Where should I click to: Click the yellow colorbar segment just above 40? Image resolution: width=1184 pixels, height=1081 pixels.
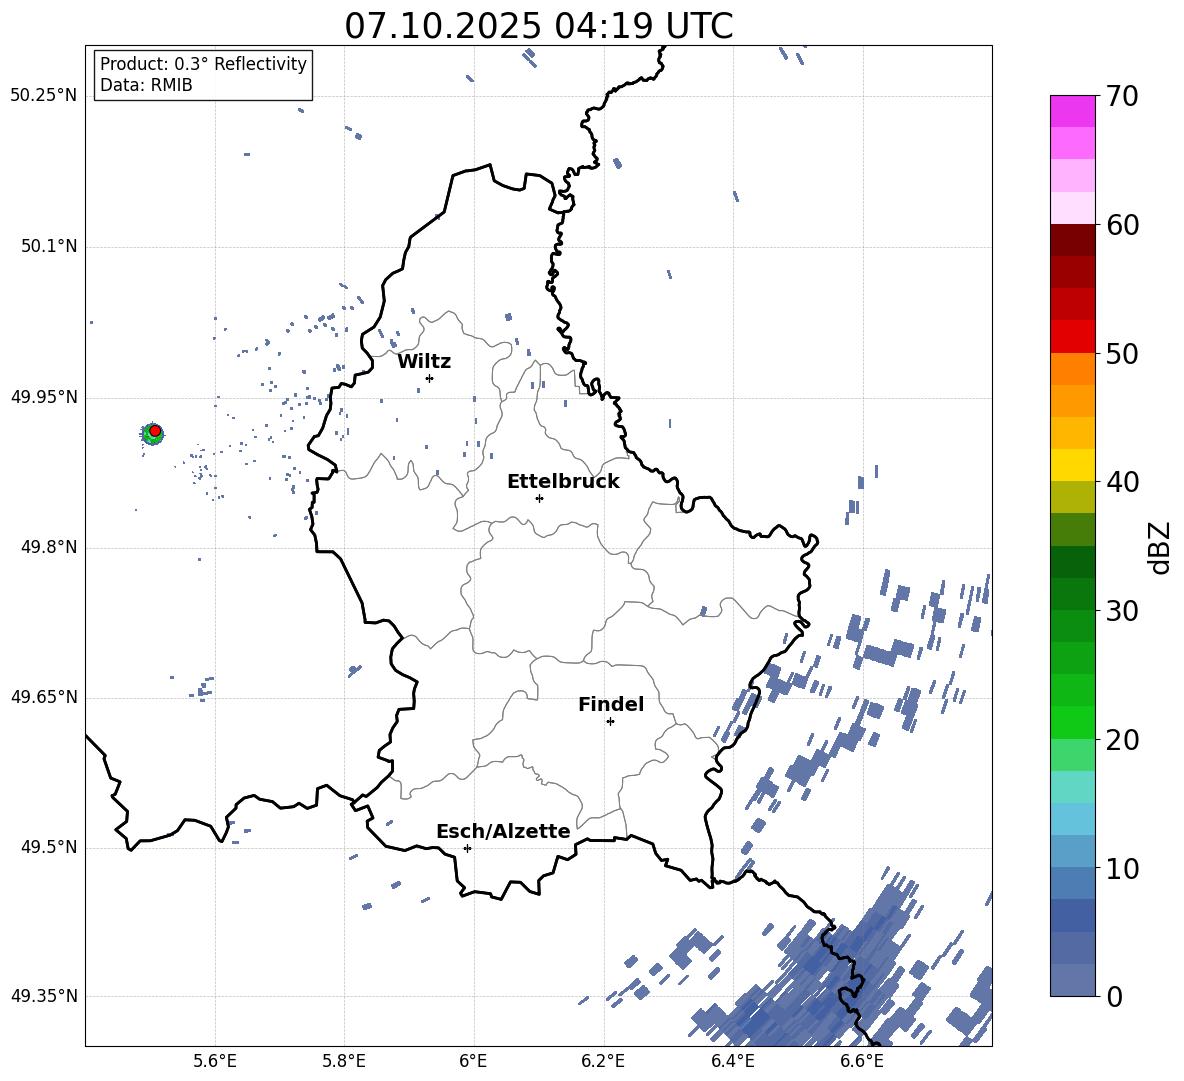(1072, 465)
